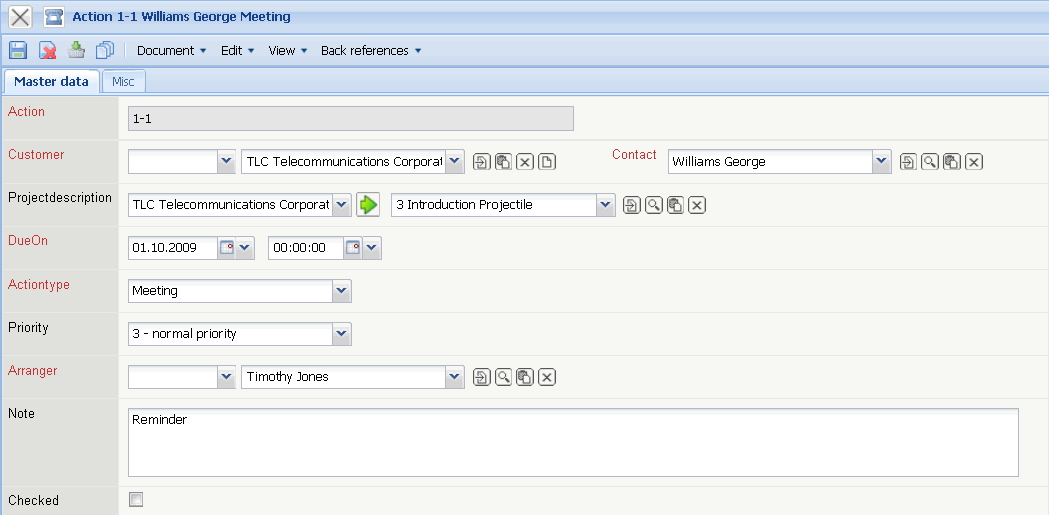Expand the Customer name dropdown arrow
This screenshot has height=515, width=1049.
(x=455, y=161)
